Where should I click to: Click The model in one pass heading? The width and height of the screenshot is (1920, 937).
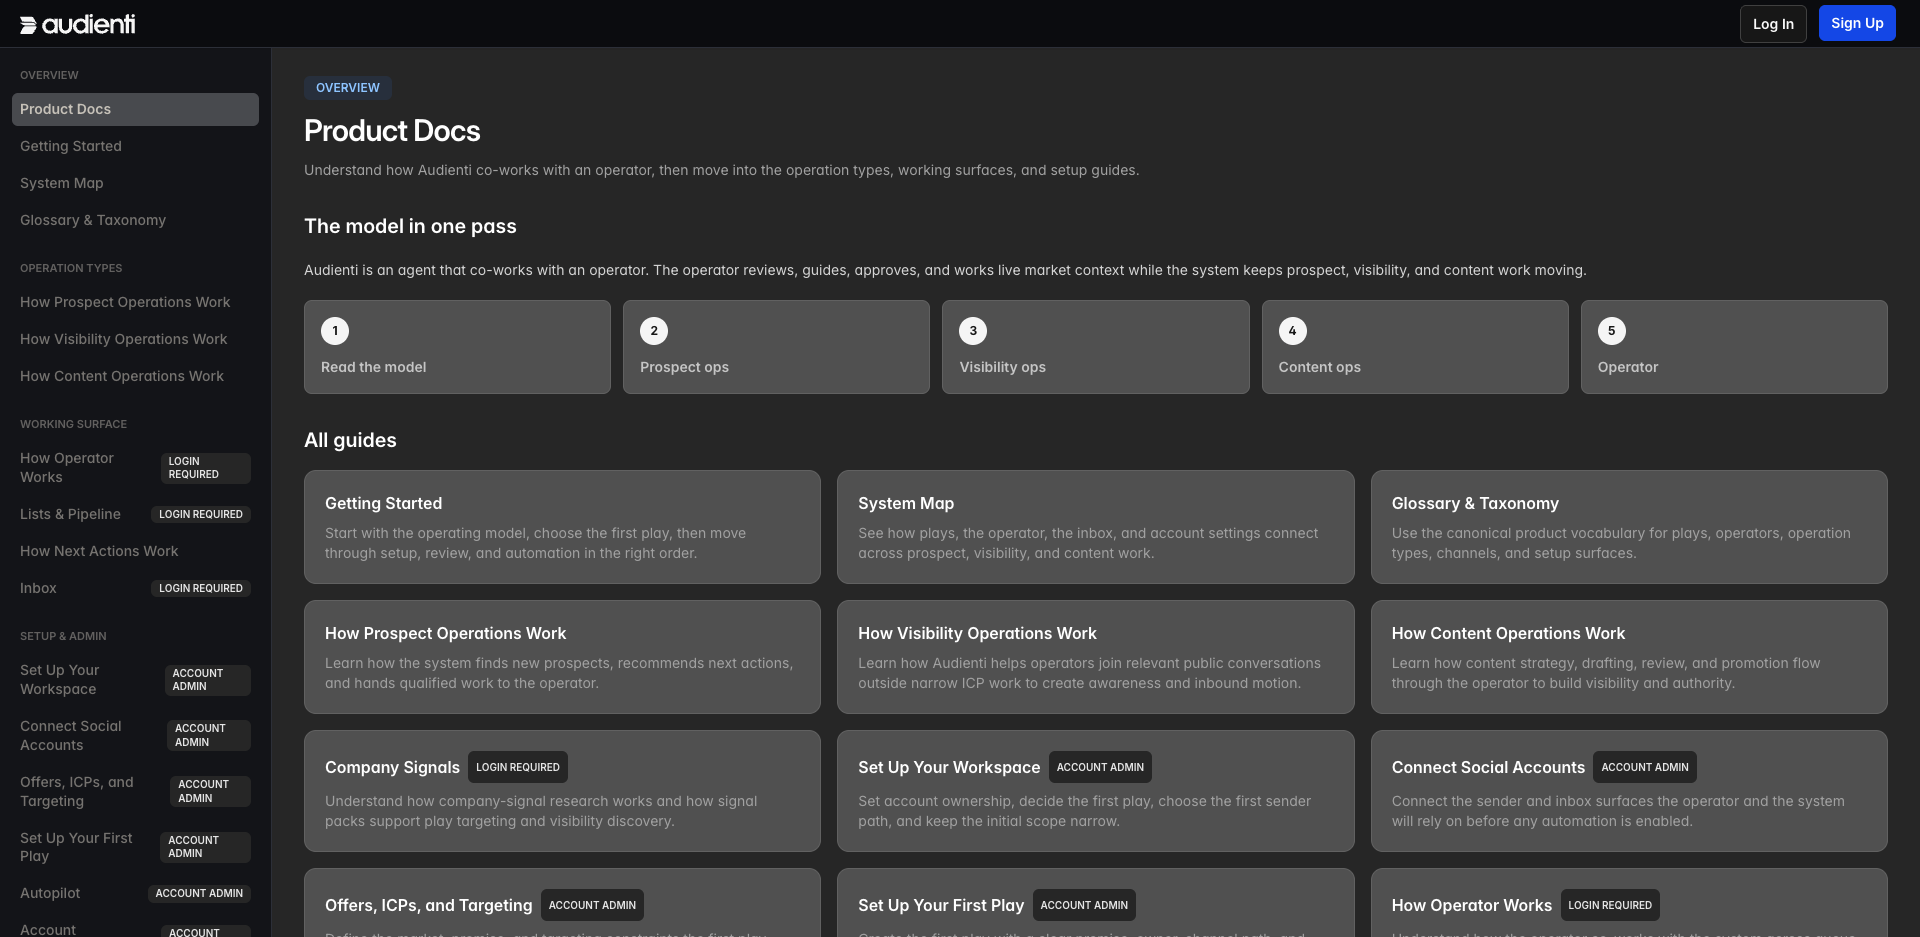(410, 226)
